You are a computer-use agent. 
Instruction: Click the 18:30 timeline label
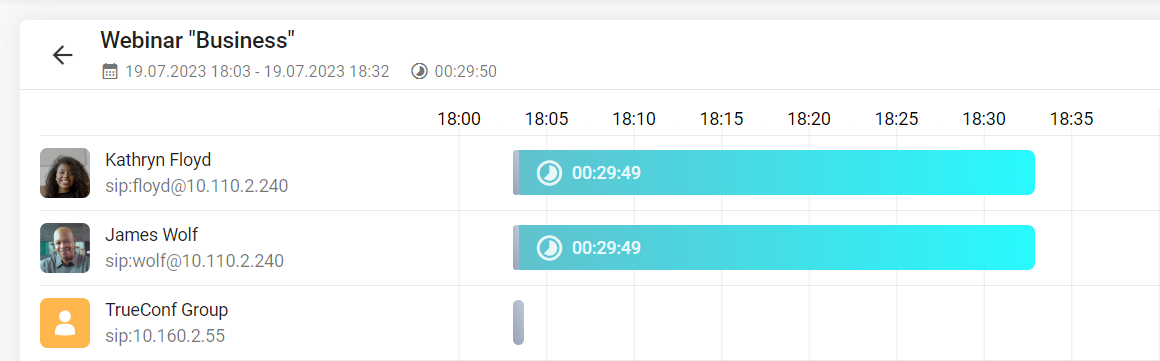coord(984,118)
